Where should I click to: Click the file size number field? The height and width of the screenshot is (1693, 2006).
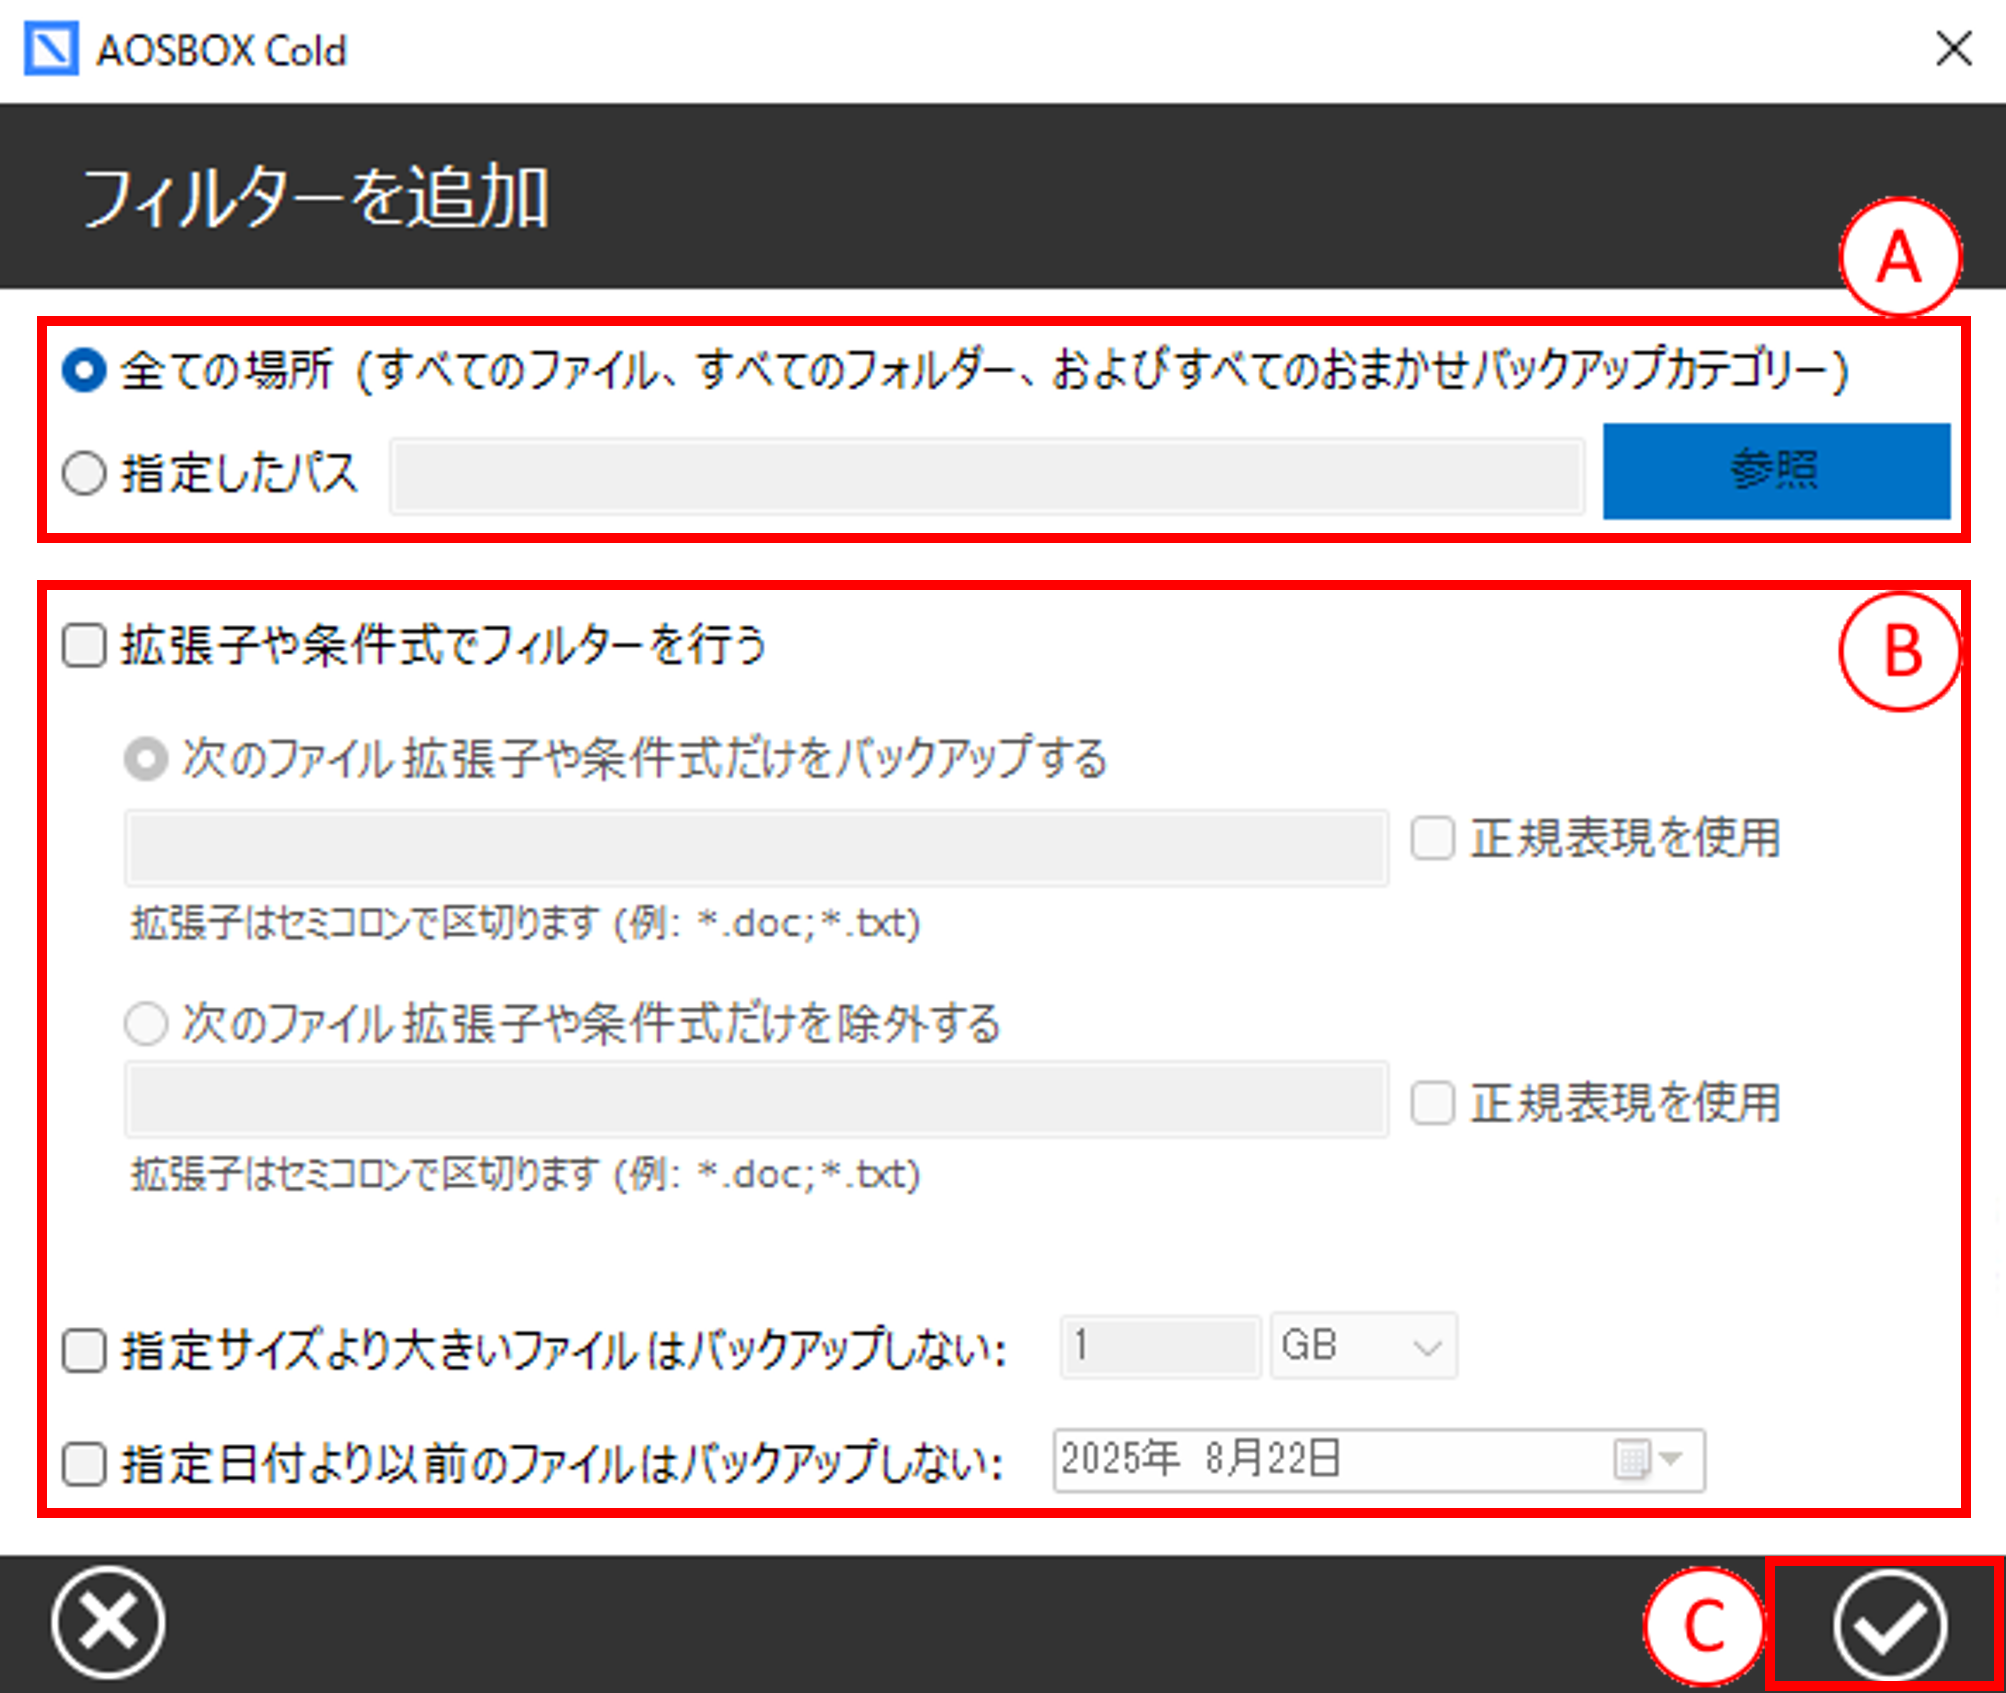(1158, 1346)
